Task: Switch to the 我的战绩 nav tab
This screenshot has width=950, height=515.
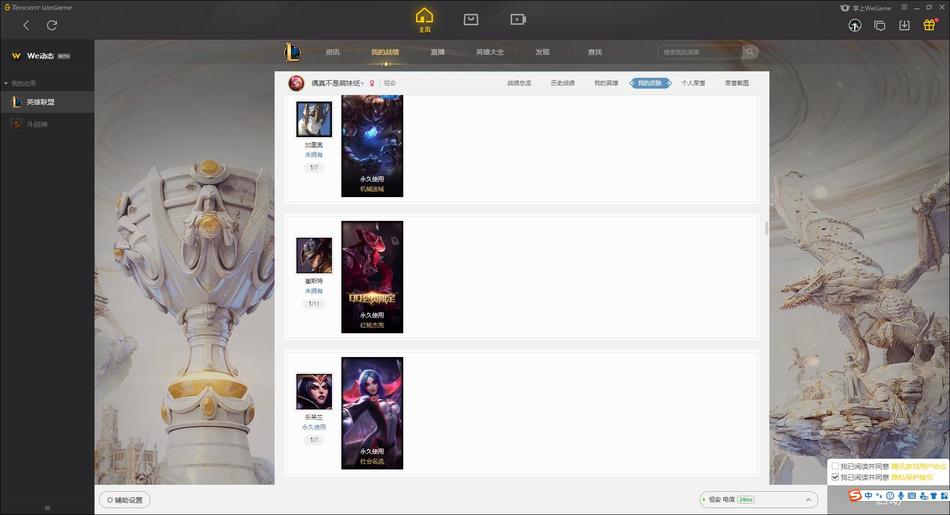Action: (385, 52)
